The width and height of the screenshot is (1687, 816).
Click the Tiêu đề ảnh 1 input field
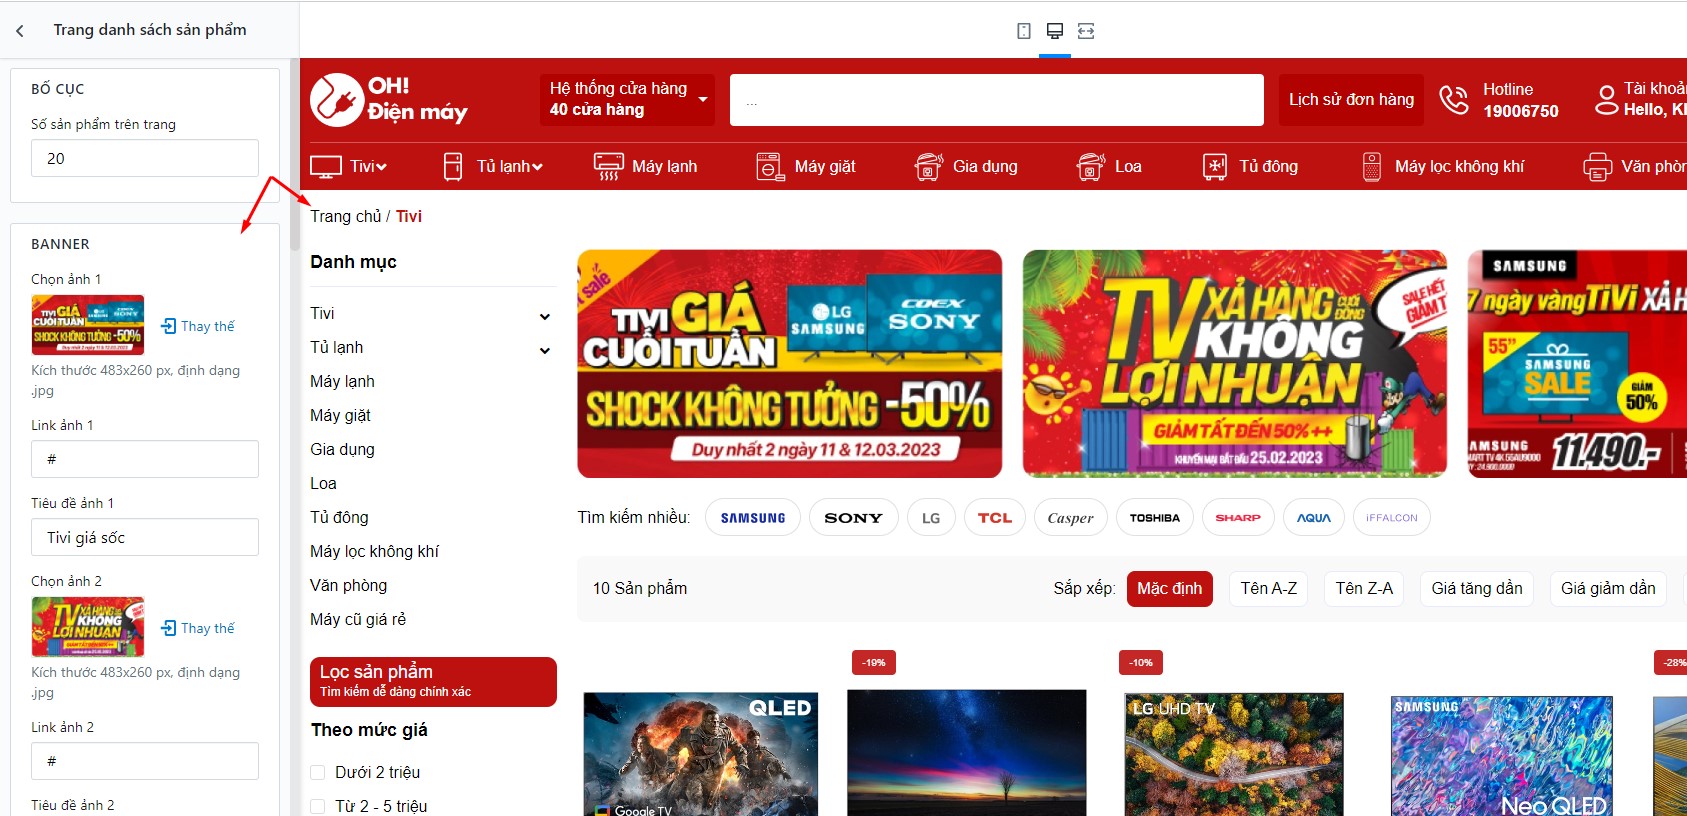pos(145,537)
